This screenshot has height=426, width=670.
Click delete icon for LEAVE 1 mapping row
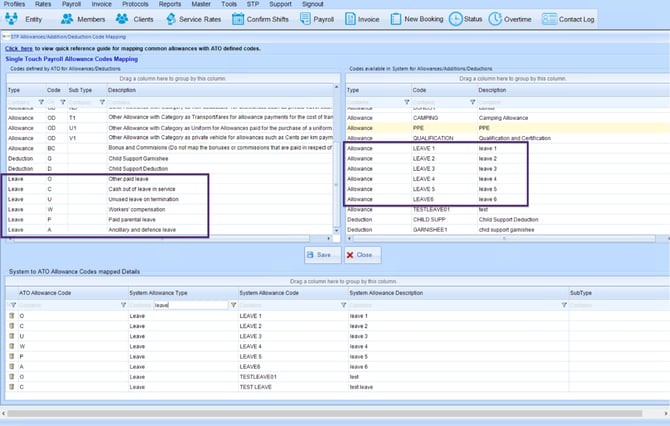[x=12, y=315]
